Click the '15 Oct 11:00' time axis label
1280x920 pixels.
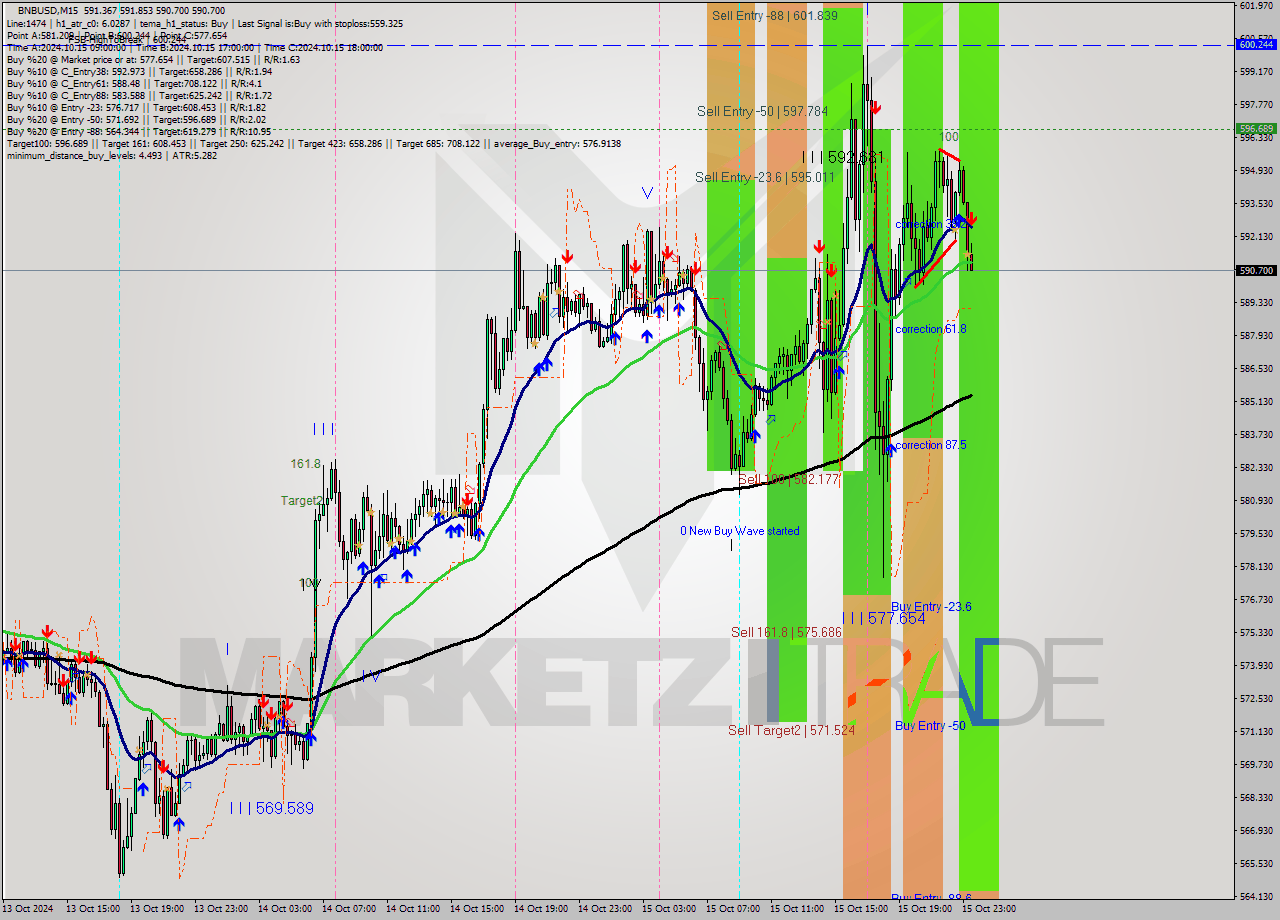coord(798,909)
